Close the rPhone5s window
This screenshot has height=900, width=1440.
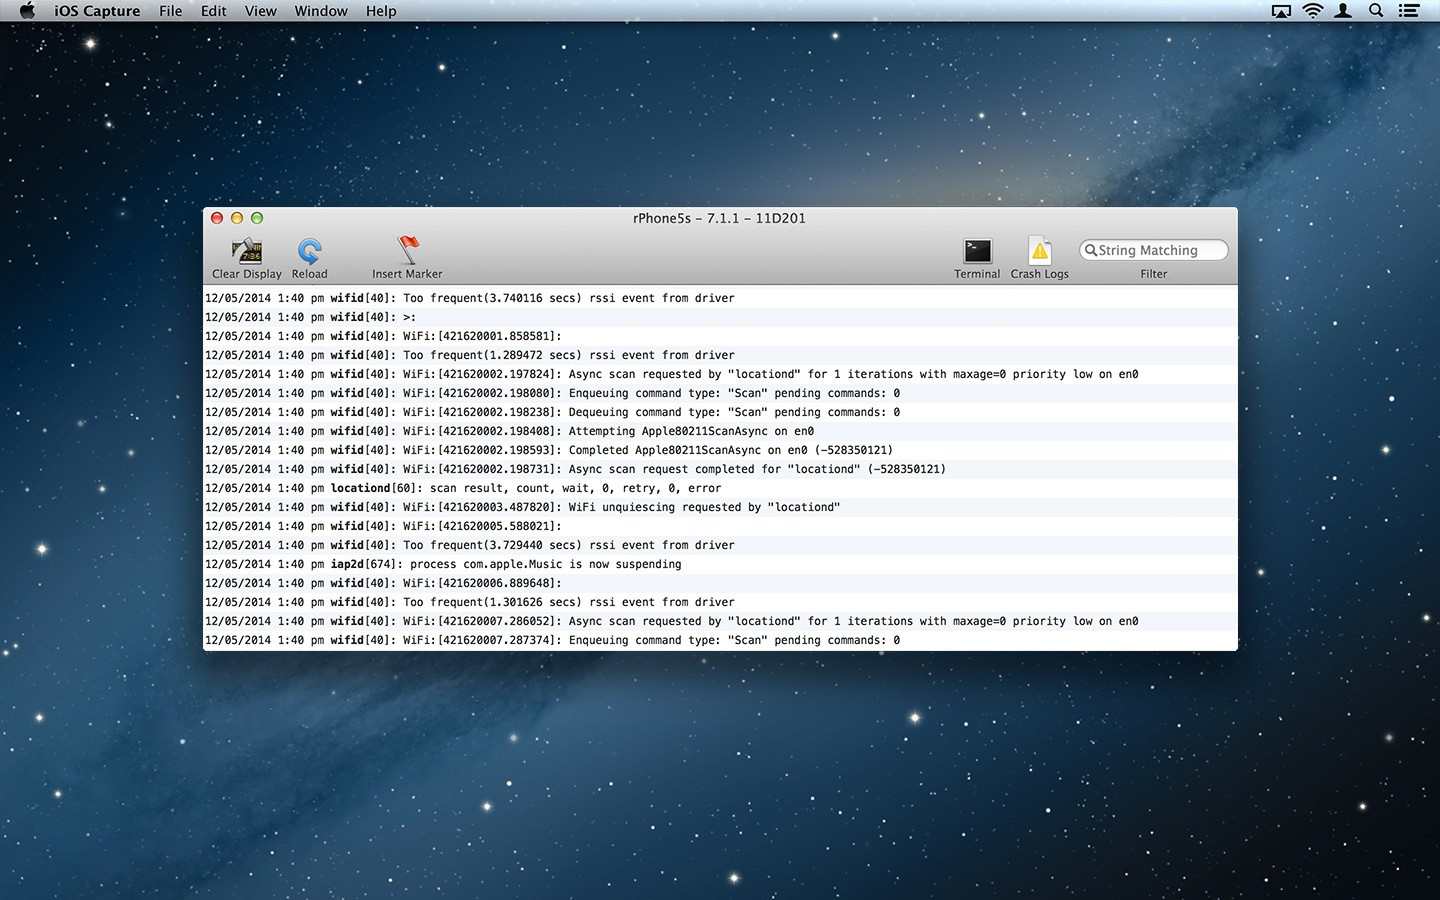[x=217, y=218]
